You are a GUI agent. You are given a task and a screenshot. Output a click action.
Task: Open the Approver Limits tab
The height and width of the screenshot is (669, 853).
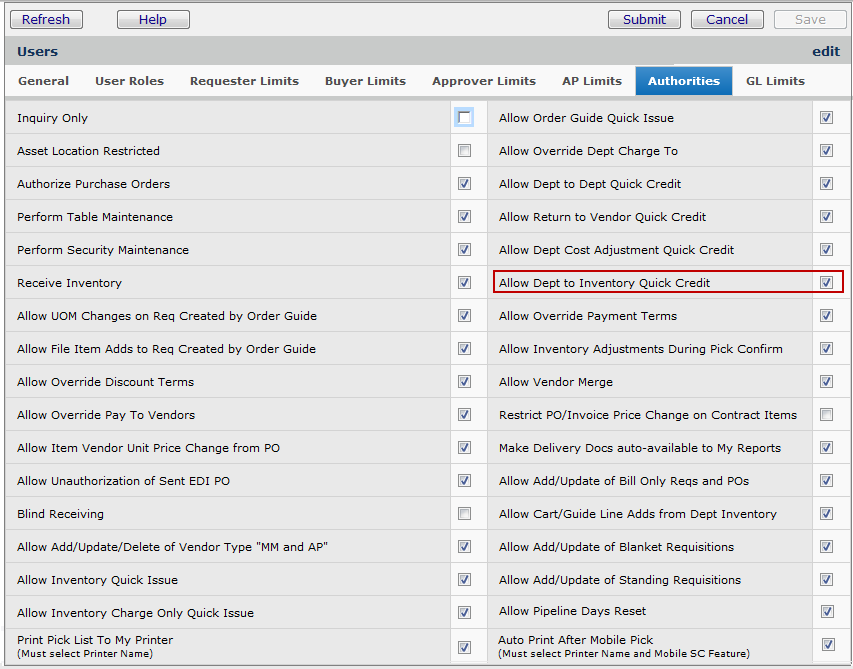[x=483, y=81]
